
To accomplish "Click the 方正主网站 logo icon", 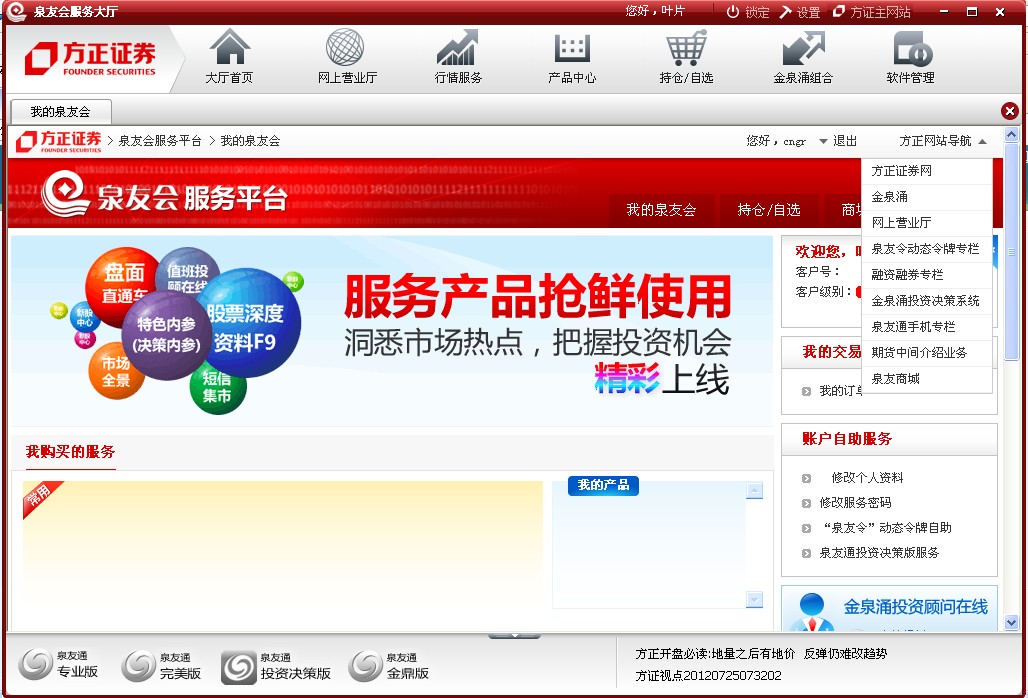I will coord(839,12).
